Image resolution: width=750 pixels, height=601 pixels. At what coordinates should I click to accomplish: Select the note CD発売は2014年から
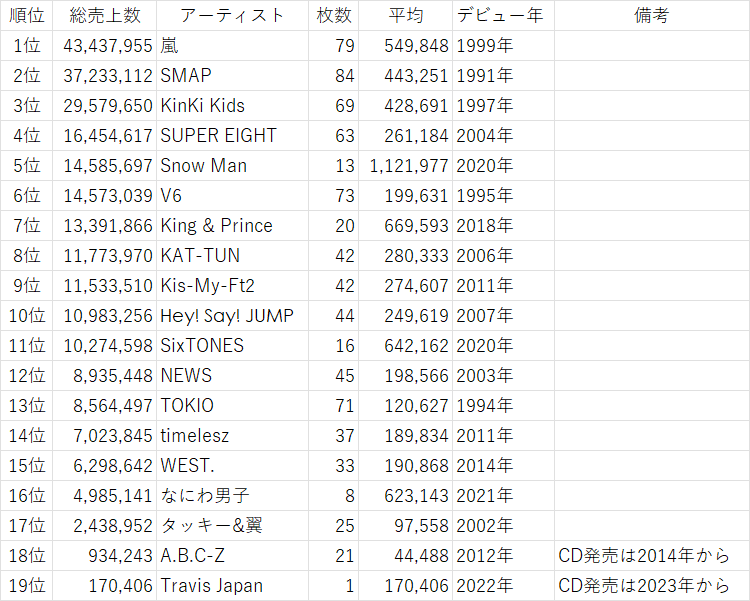pos(652,556)
